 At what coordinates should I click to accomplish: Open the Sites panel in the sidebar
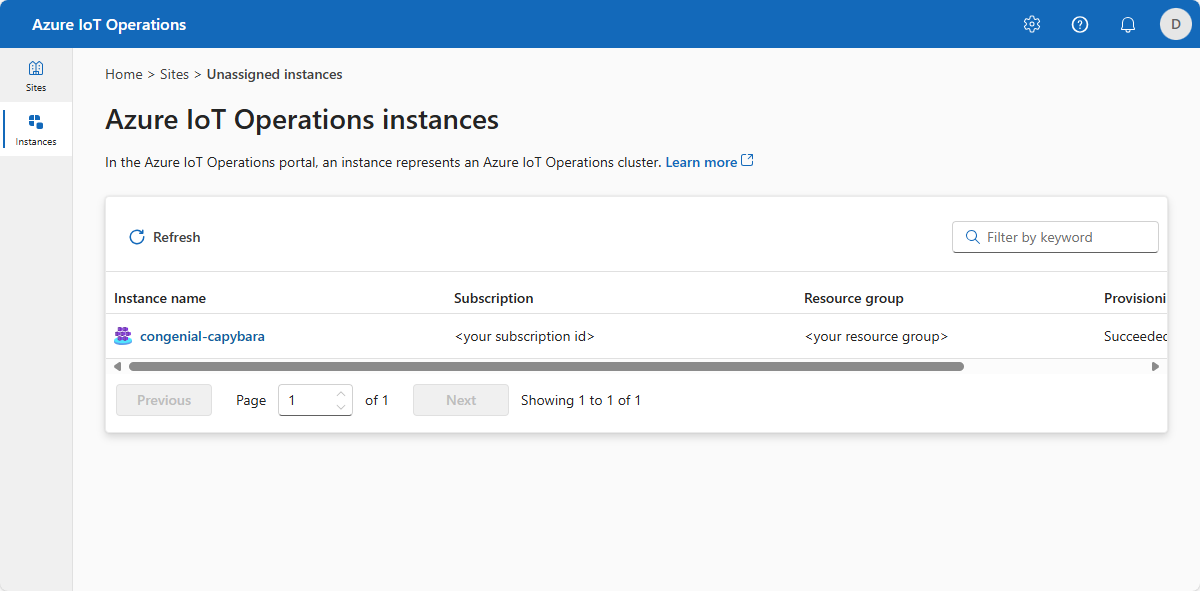click(x=36, y=75)
